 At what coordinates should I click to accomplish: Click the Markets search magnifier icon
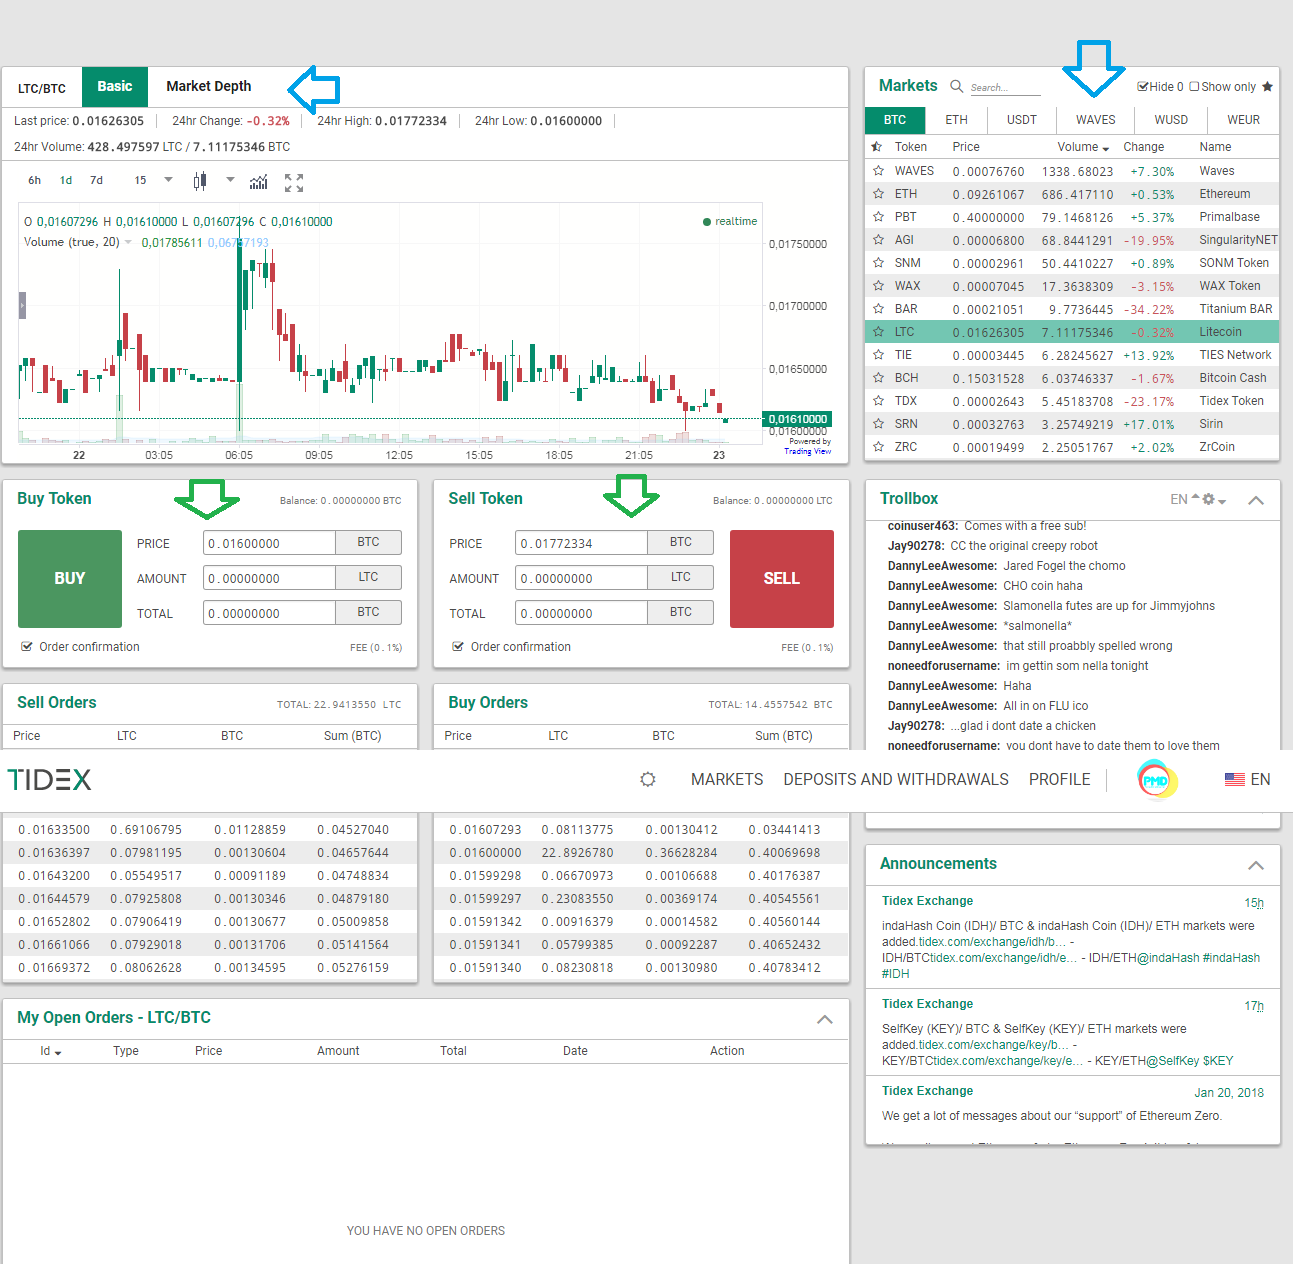click(957, 86)
